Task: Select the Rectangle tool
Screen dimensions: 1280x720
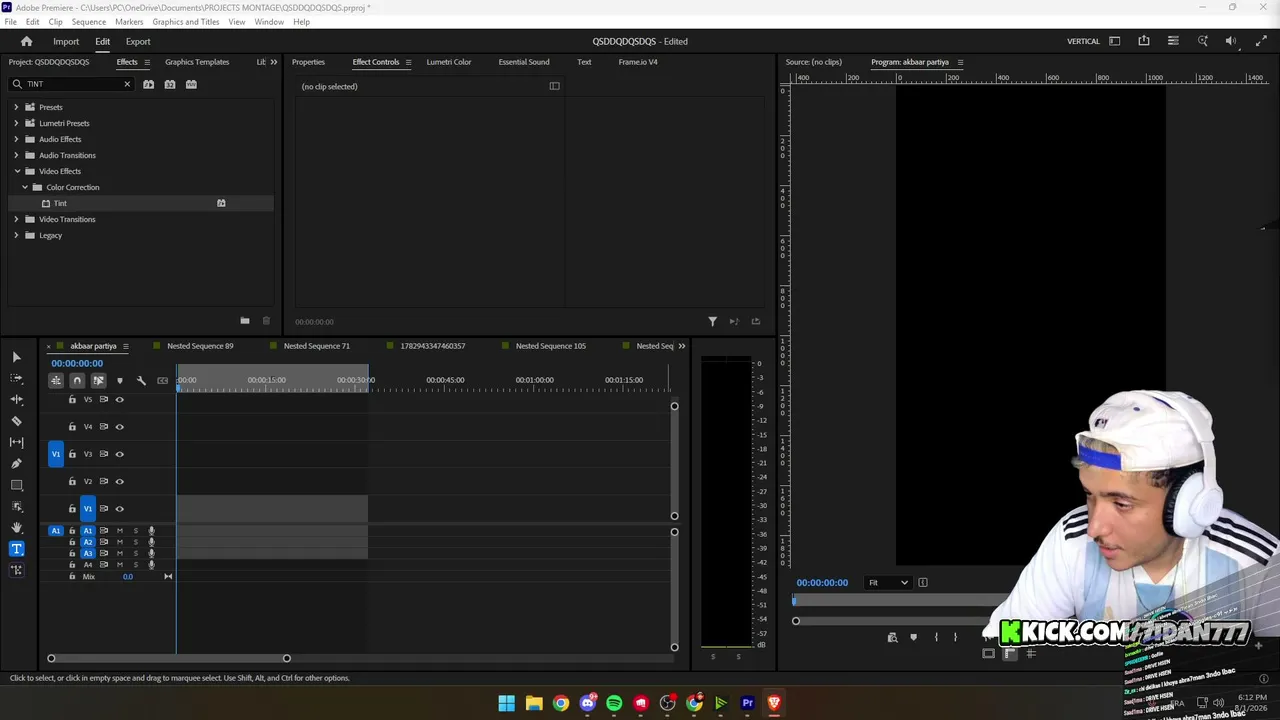Action: pyautogui.click(x=16, y=485)
